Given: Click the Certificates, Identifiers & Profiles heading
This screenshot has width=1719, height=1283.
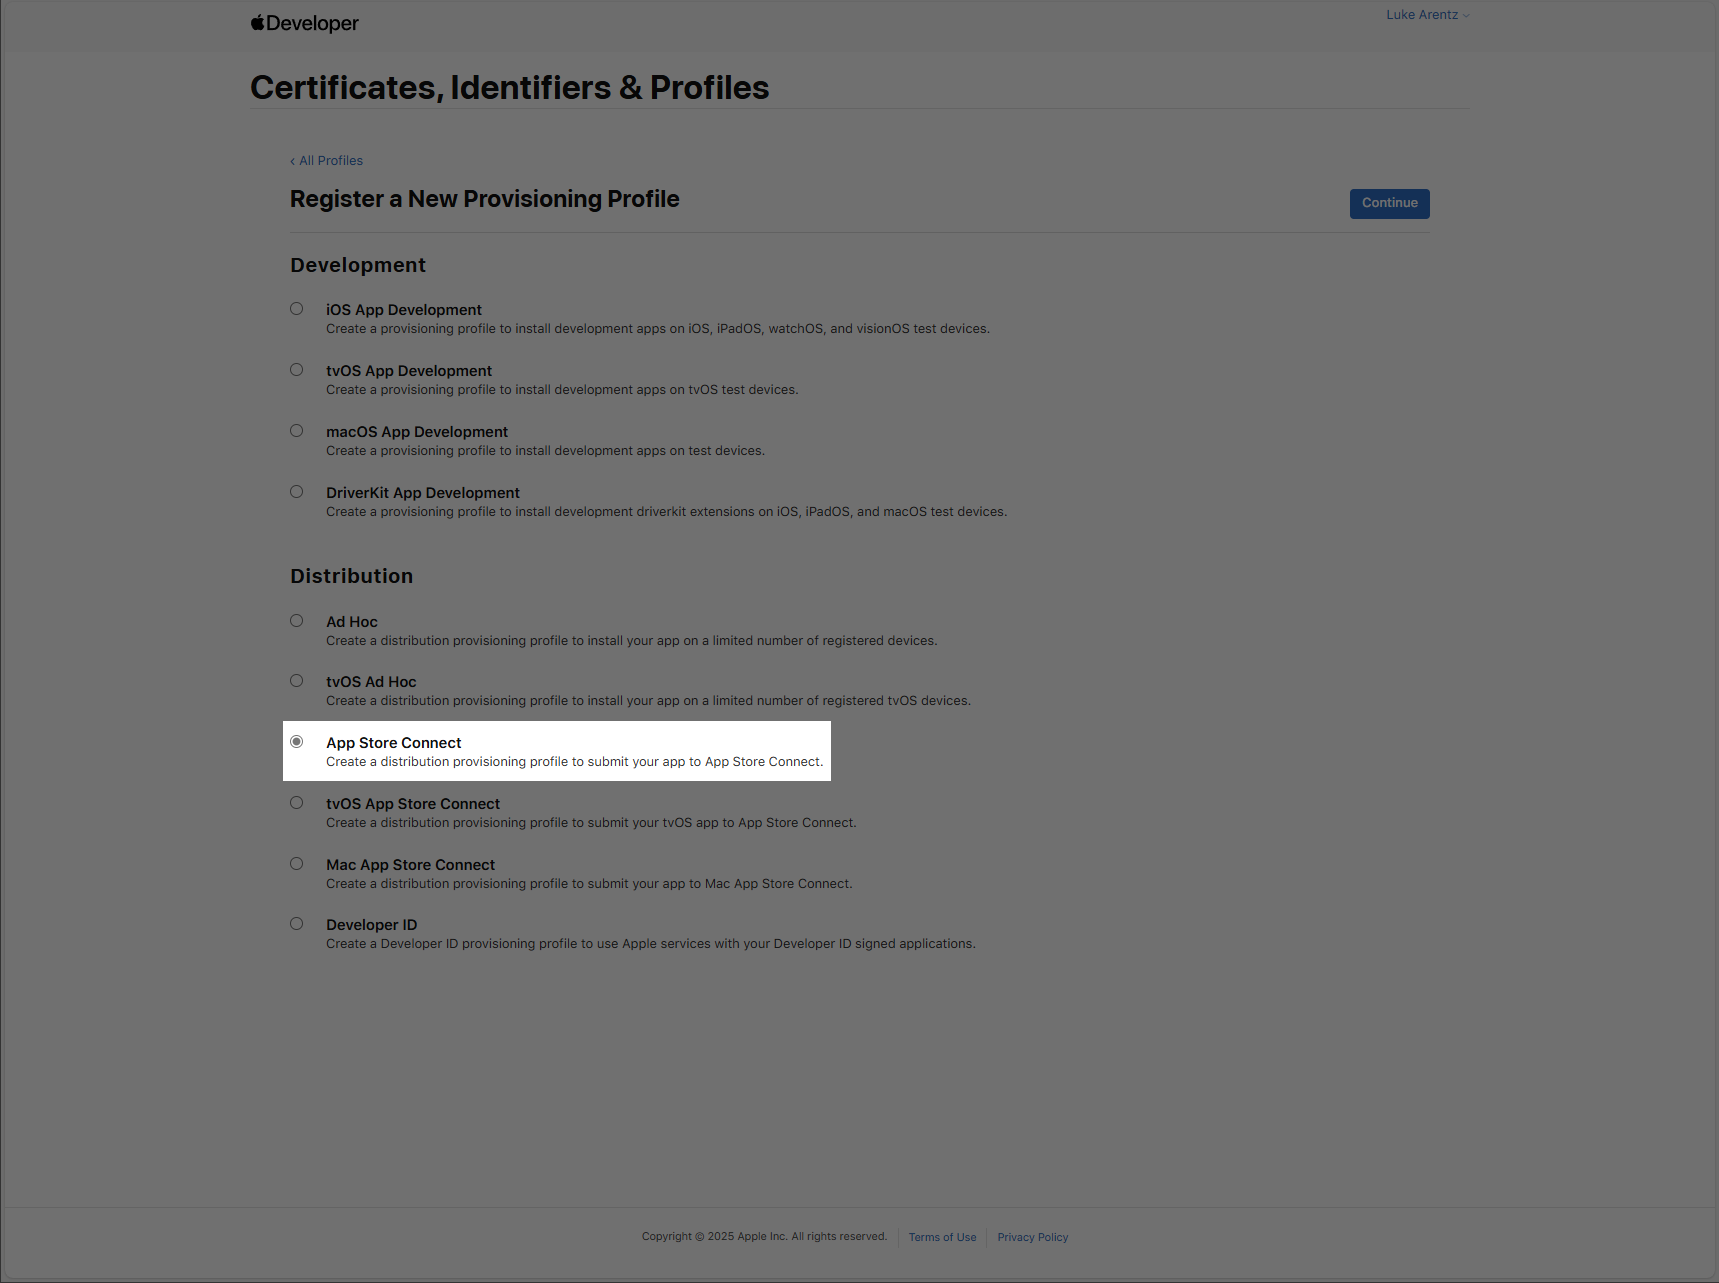Looking at the screenshot, I should point(510,88).
